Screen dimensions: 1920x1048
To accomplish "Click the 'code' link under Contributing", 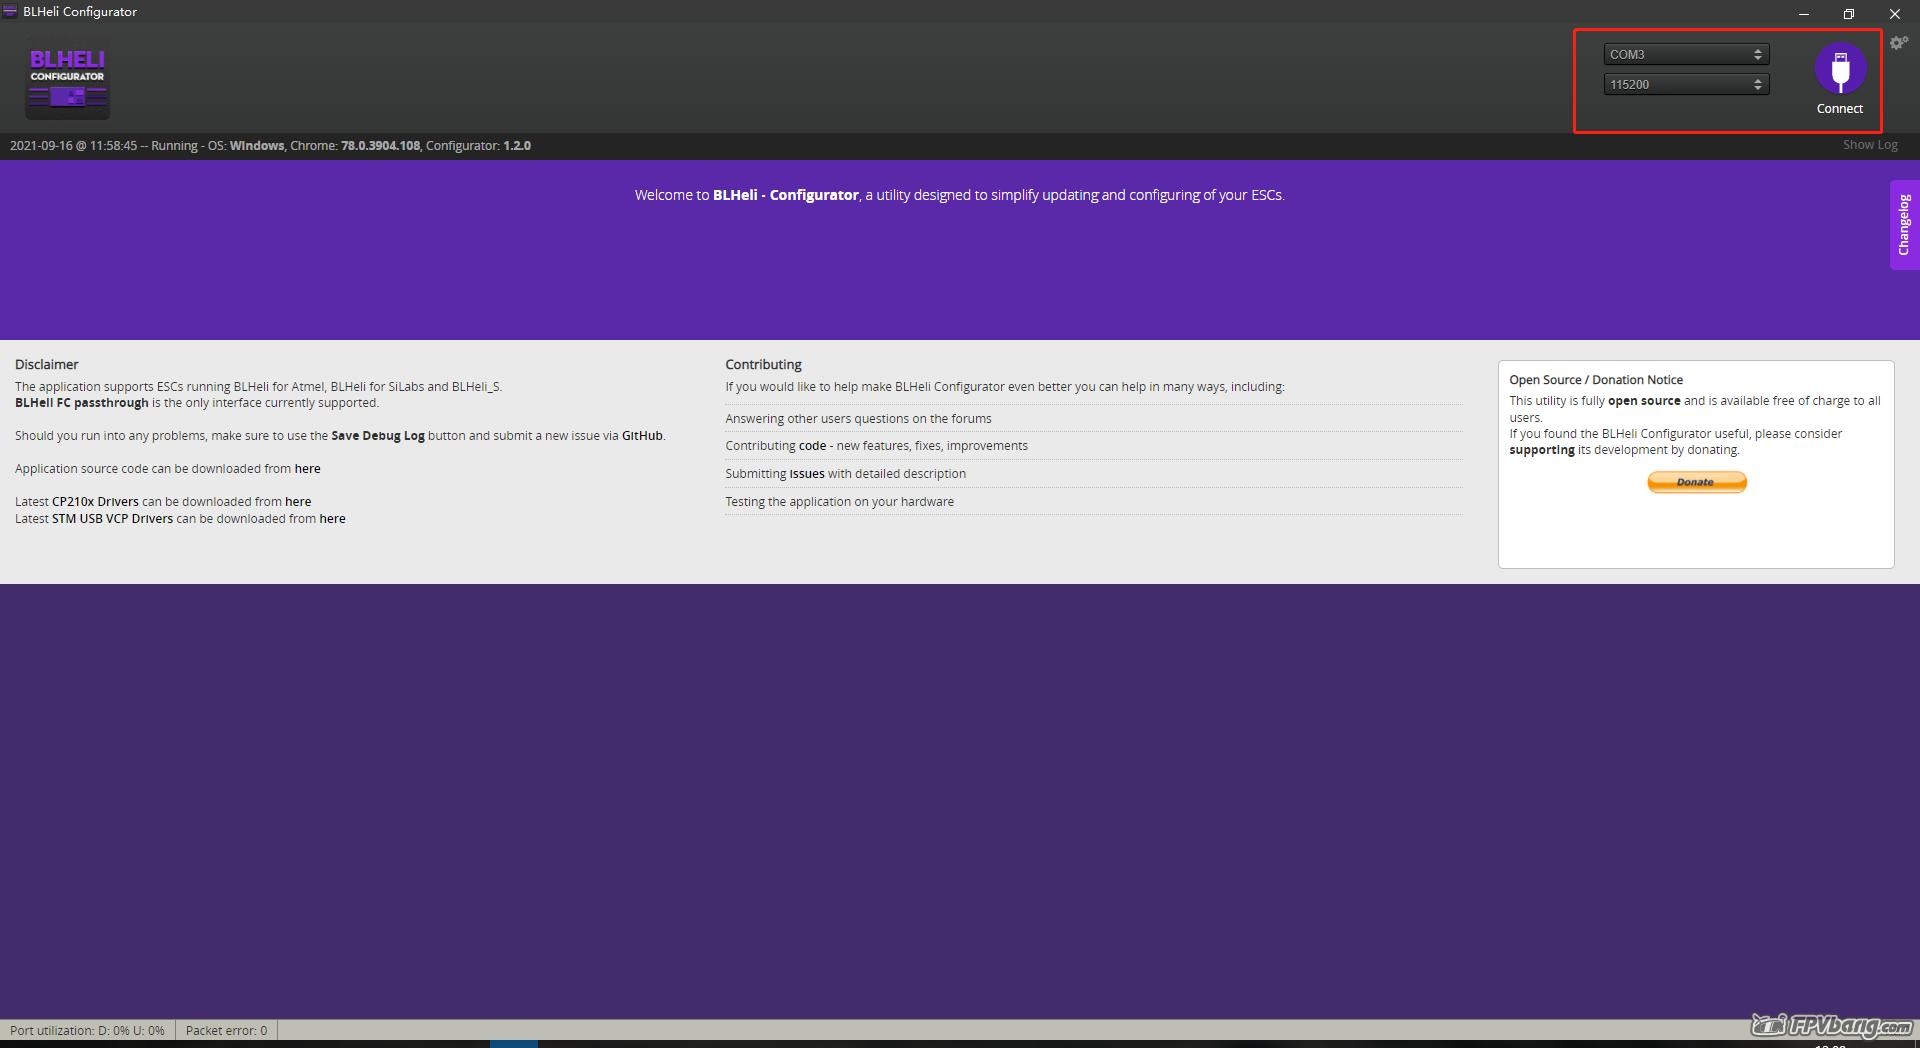I will point(812,446).
